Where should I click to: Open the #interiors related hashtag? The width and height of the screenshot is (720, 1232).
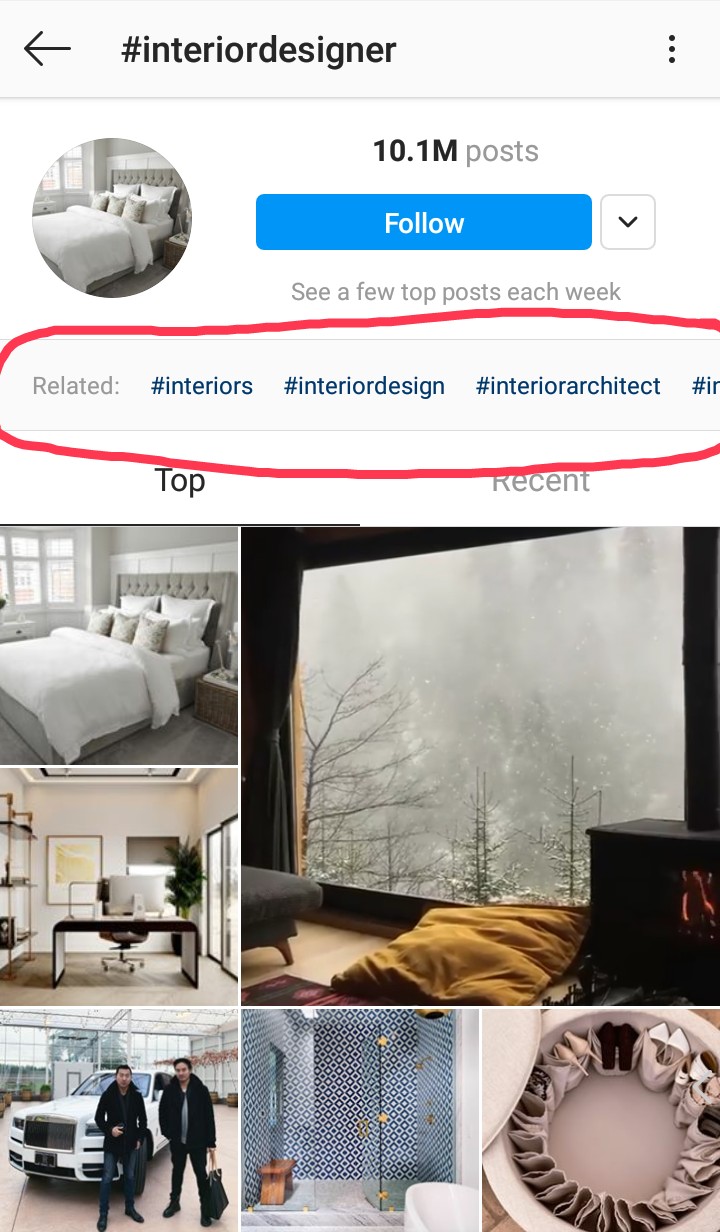coord(202,386)
